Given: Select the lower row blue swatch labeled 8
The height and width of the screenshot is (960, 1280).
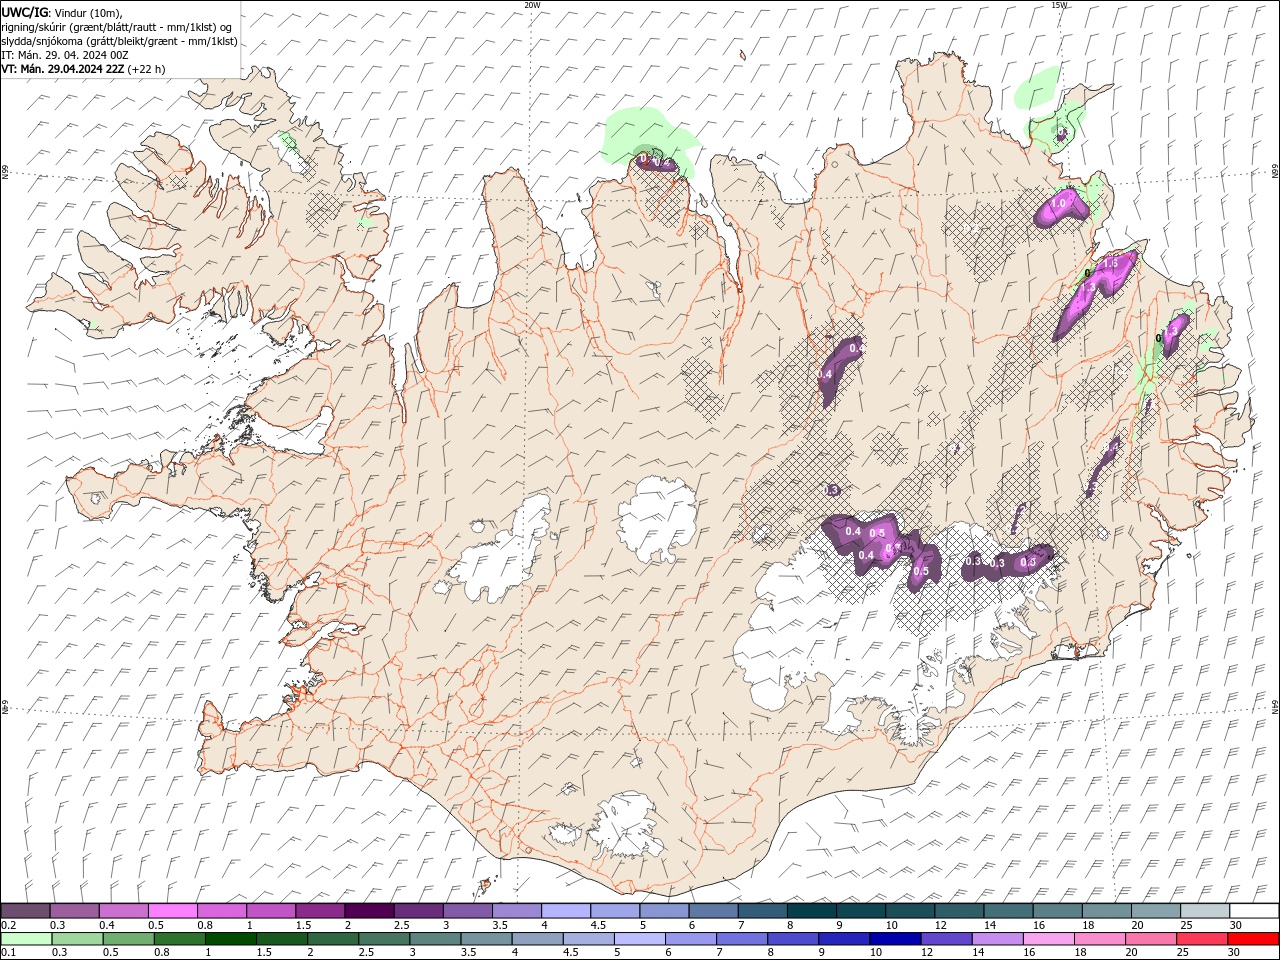Looking at the screenshot, I should (793, 939).
